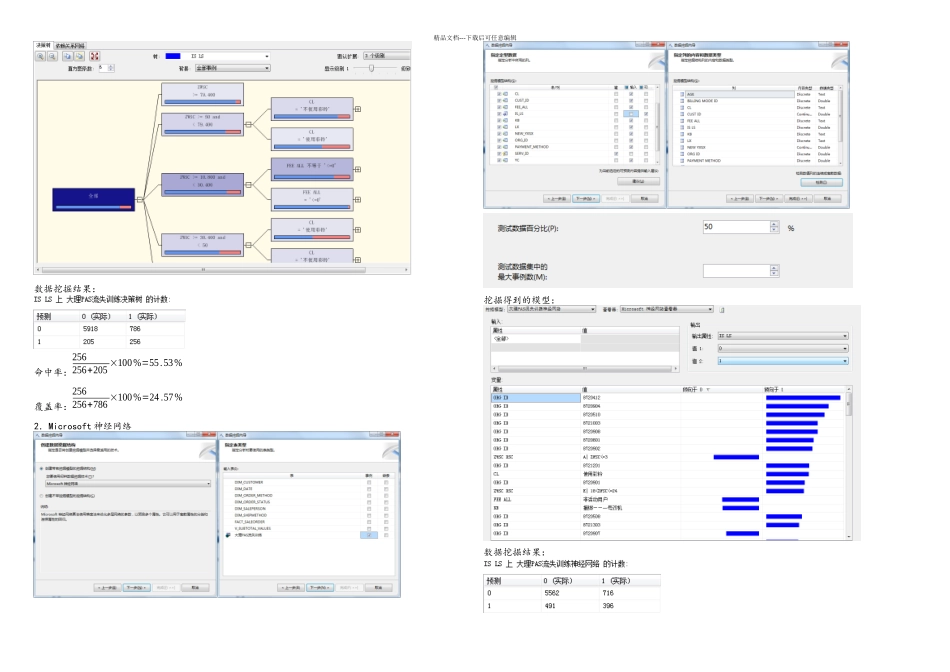
Task: Toggle the key checkbox for SERV_ID row
Action: pyautogui.click(x=617, y=153)
